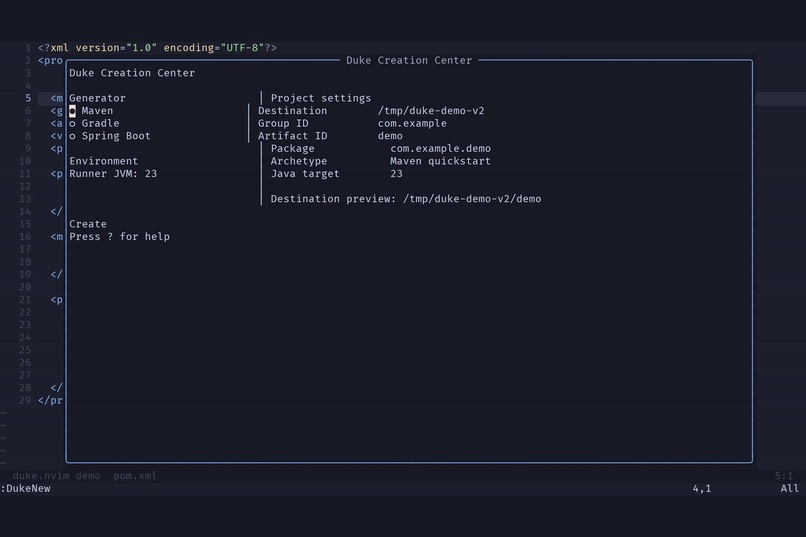Screen dimensions: 806x537
Task: Click the Destination value /tmp/duke-demo-v2
Action: [431, 110]
